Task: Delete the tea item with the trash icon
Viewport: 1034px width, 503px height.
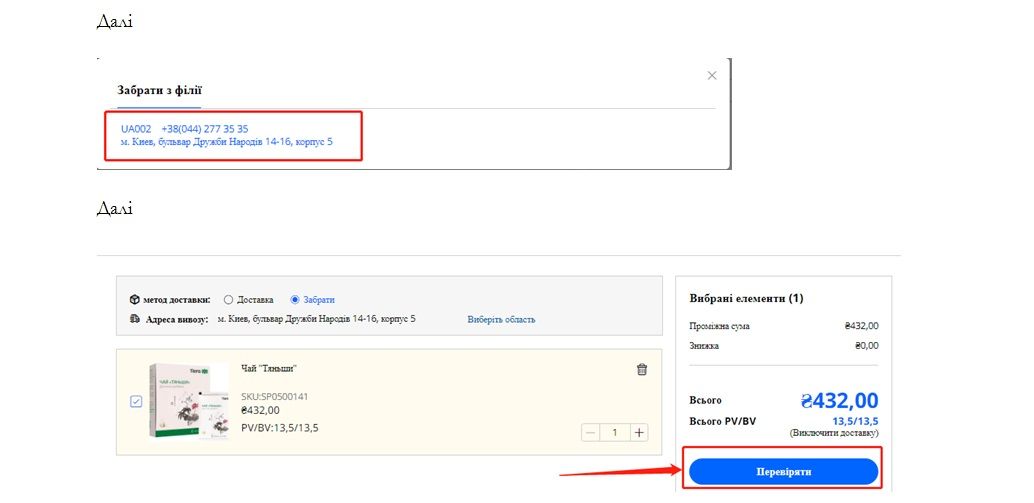Action: tap(642, 369)
